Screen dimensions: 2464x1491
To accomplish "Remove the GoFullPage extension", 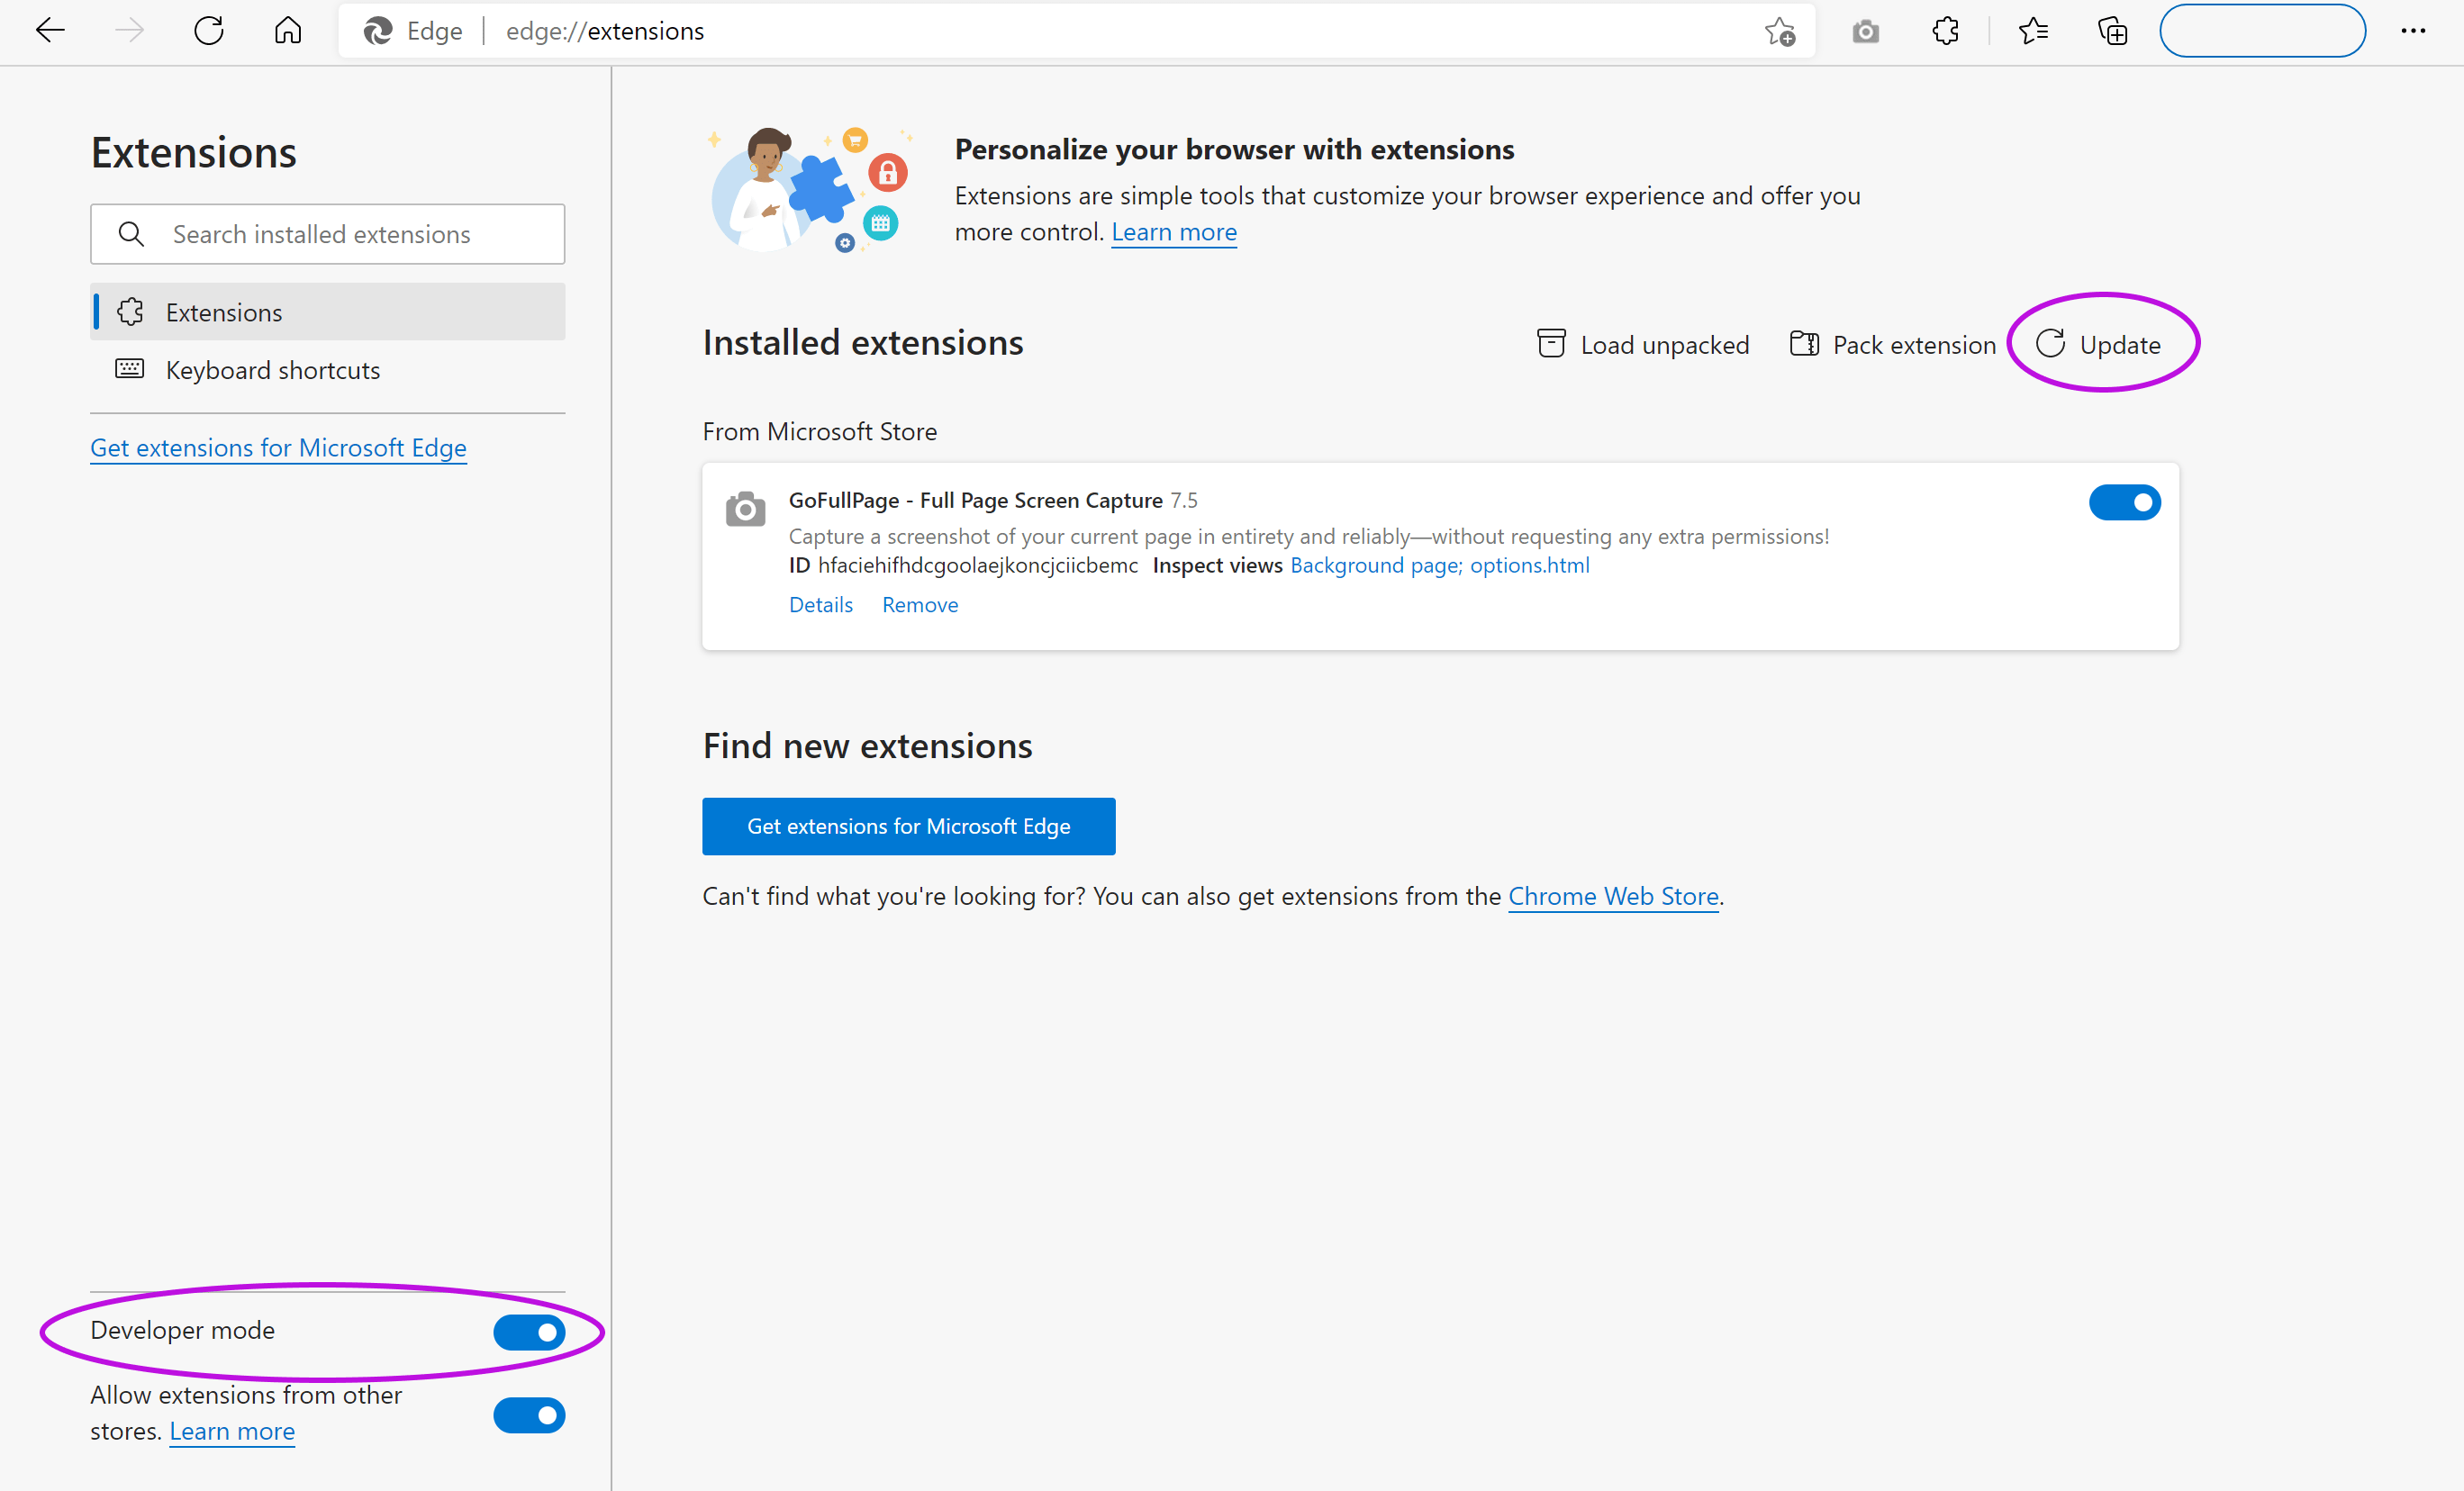I will point(919,604).
